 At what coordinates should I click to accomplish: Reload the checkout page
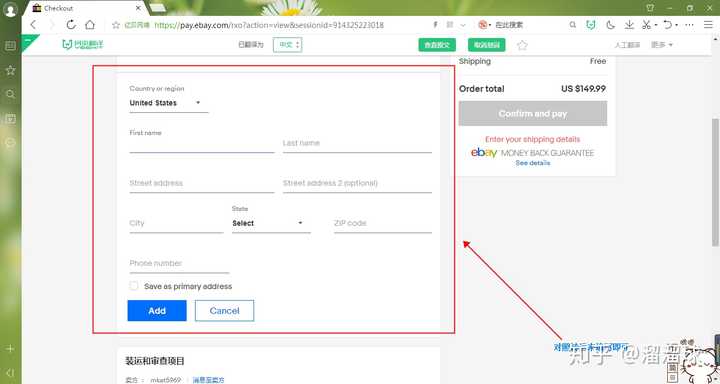(x=71, y=25)
